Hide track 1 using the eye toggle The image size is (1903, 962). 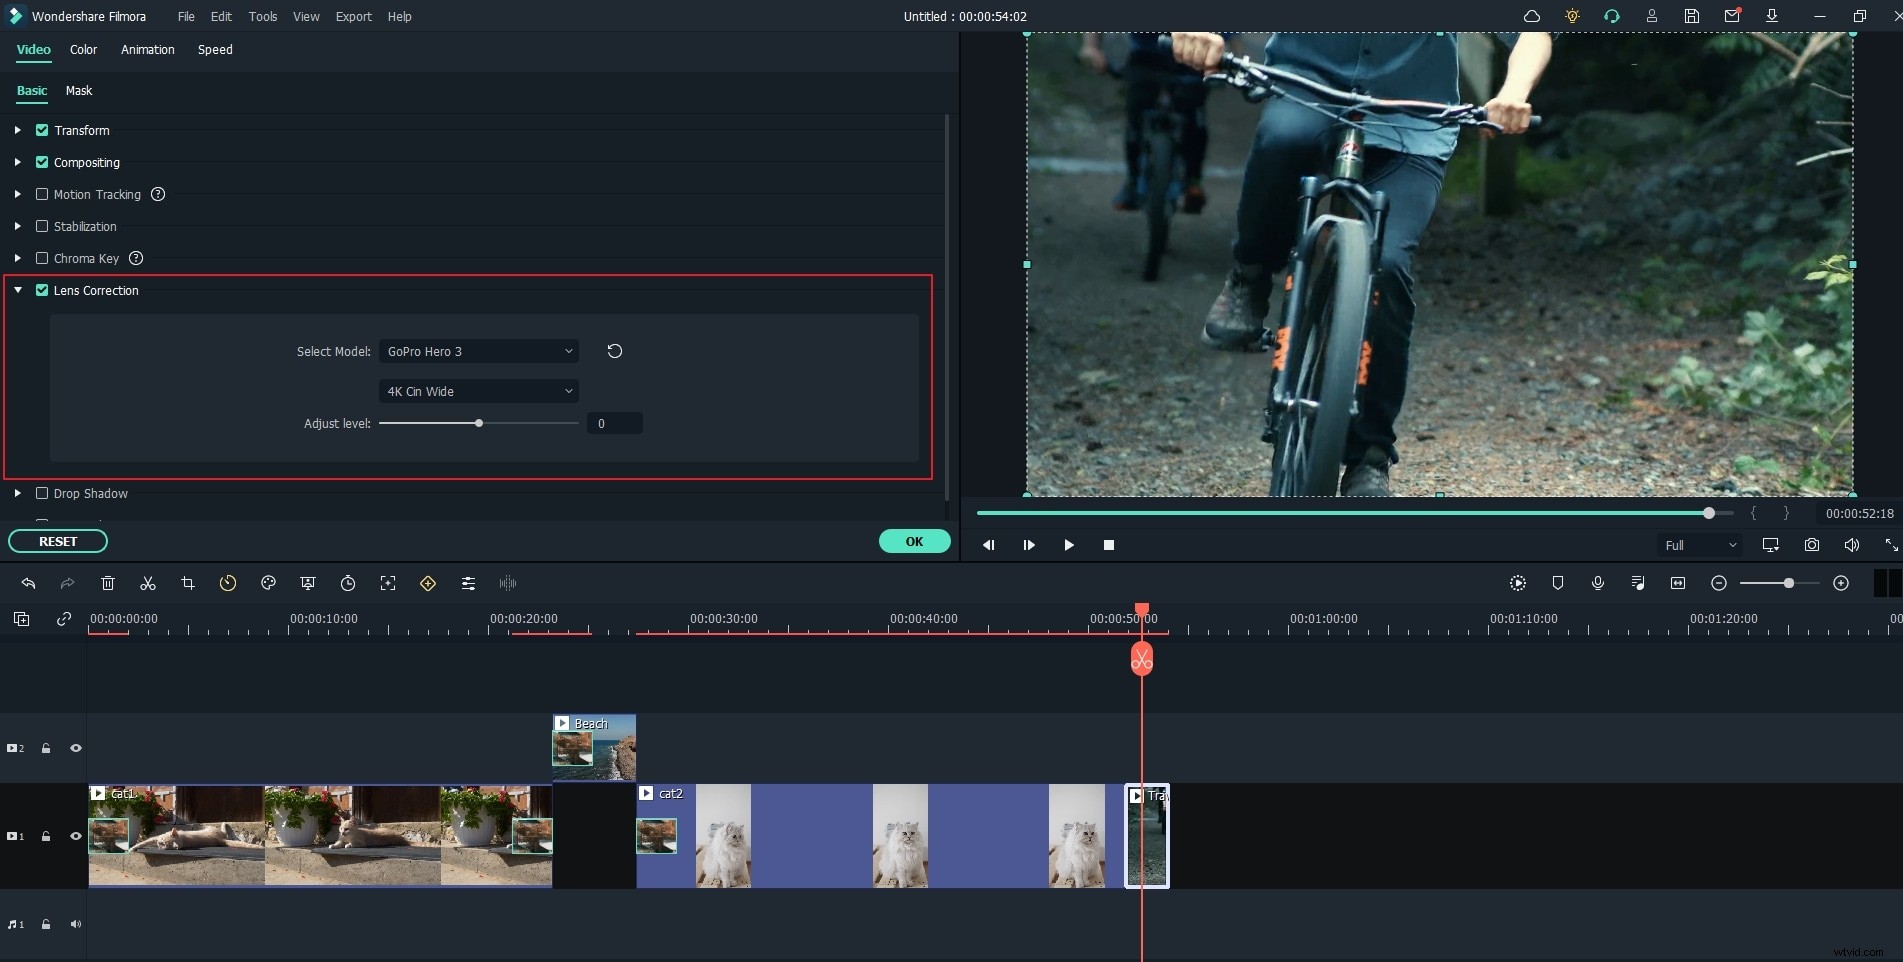75,835
